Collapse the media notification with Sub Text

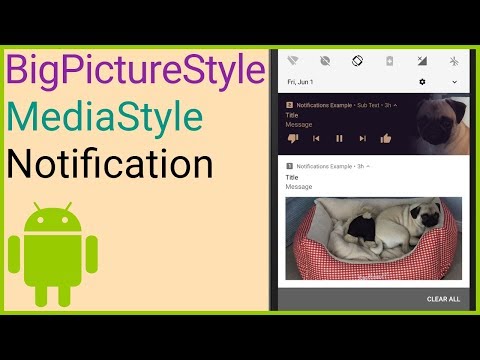point(395,105)
